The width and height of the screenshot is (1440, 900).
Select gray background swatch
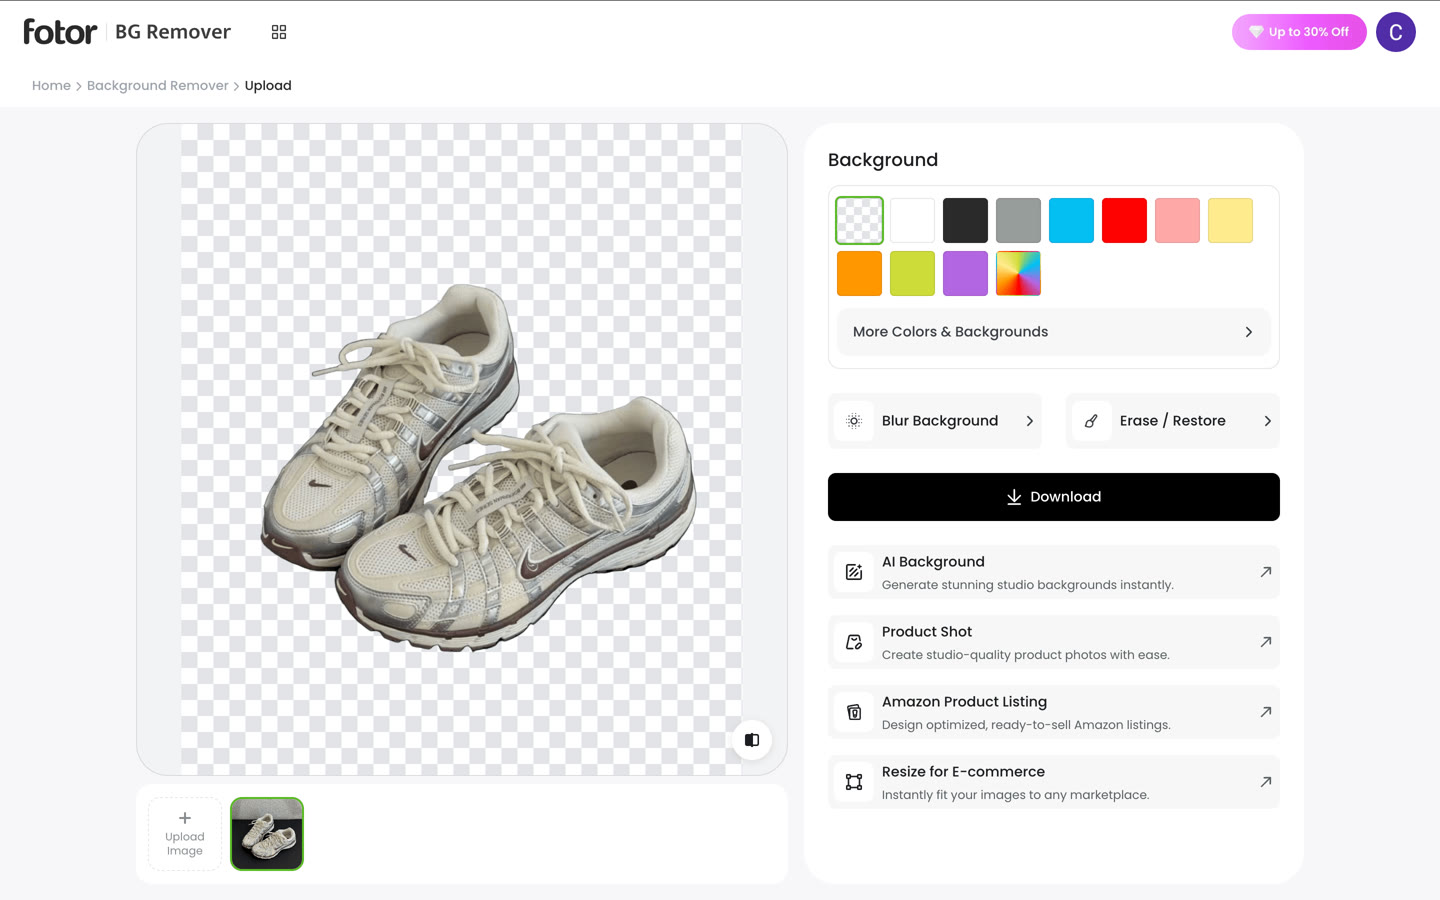1018,220
